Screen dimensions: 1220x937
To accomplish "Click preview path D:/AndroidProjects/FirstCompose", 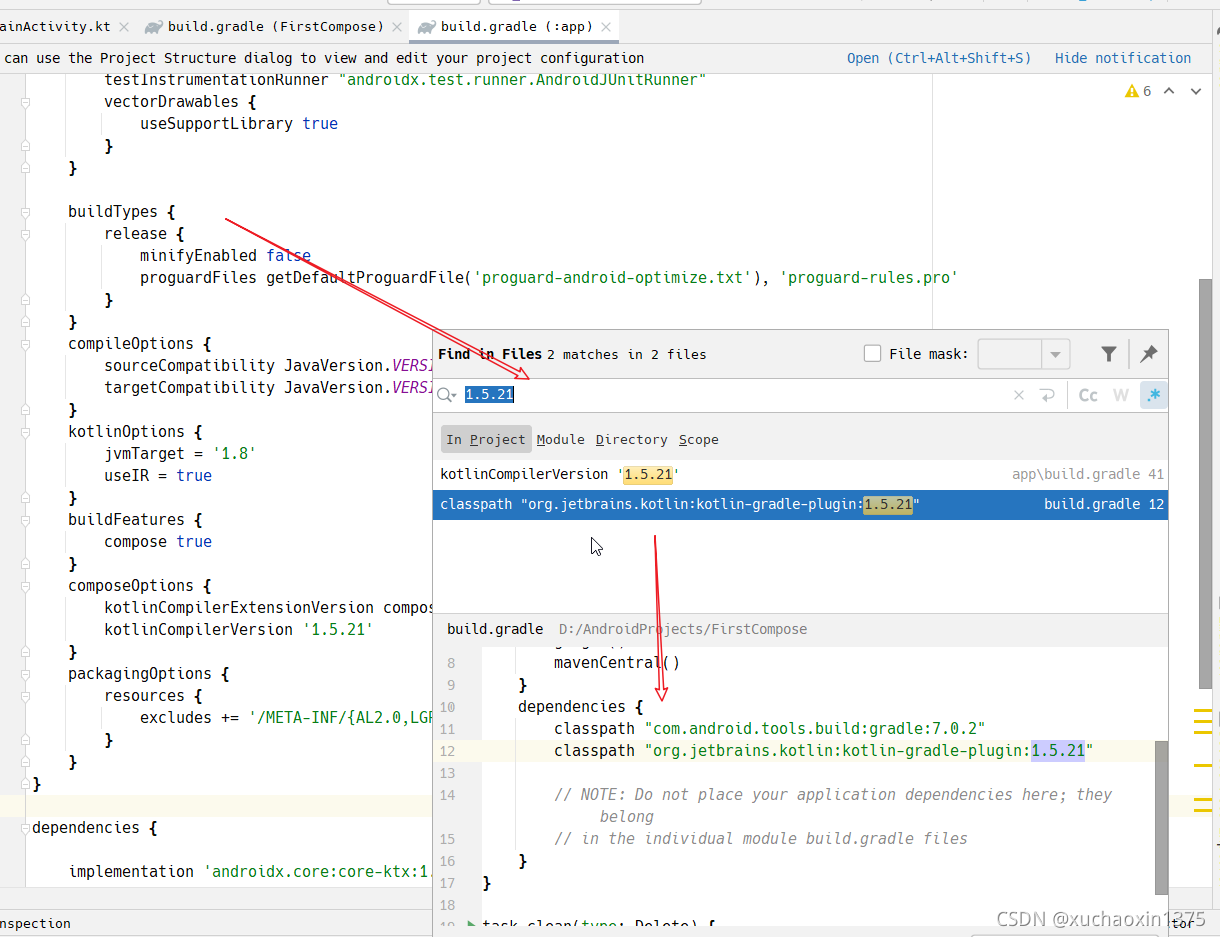I will click(x=683, y=629).
